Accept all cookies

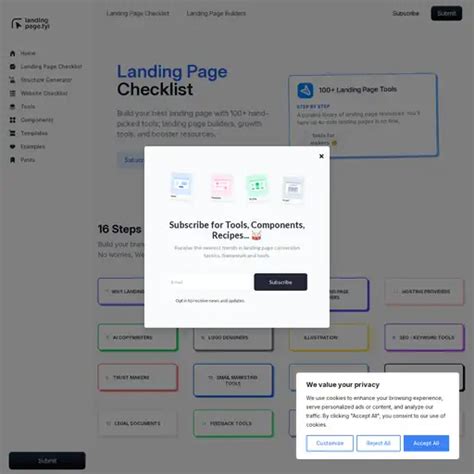pos(426,443)
